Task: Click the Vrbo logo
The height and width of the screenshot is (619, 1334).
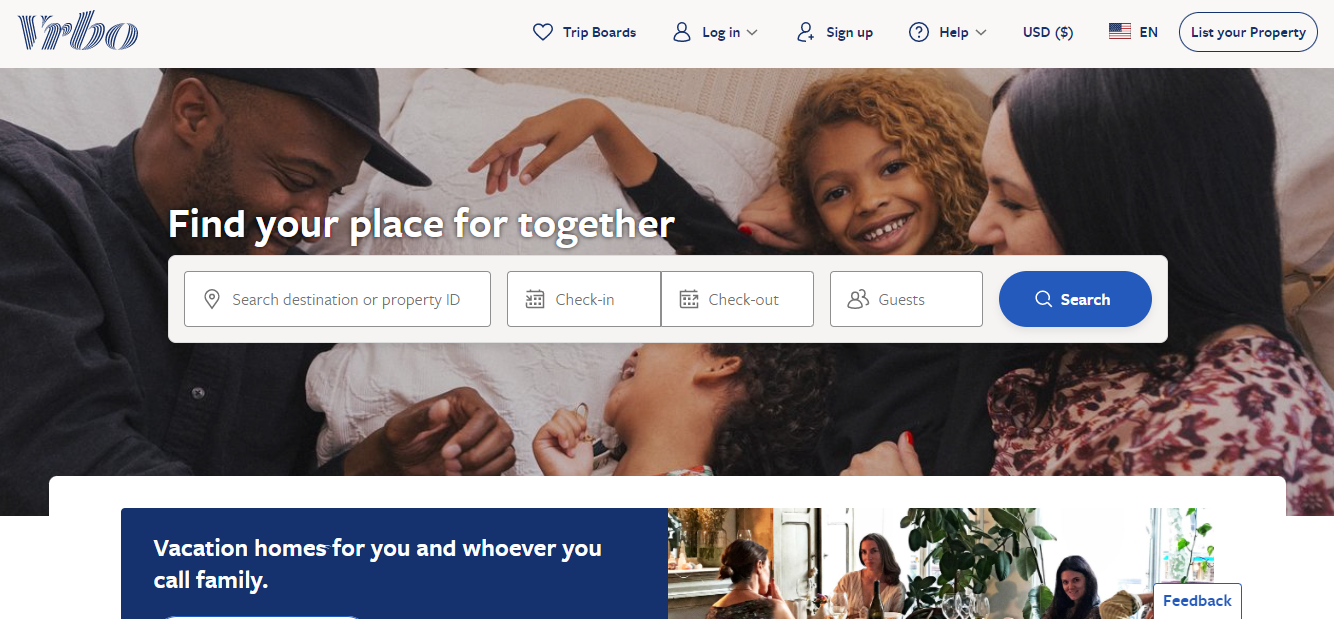Action: click(x=77, y=32)
